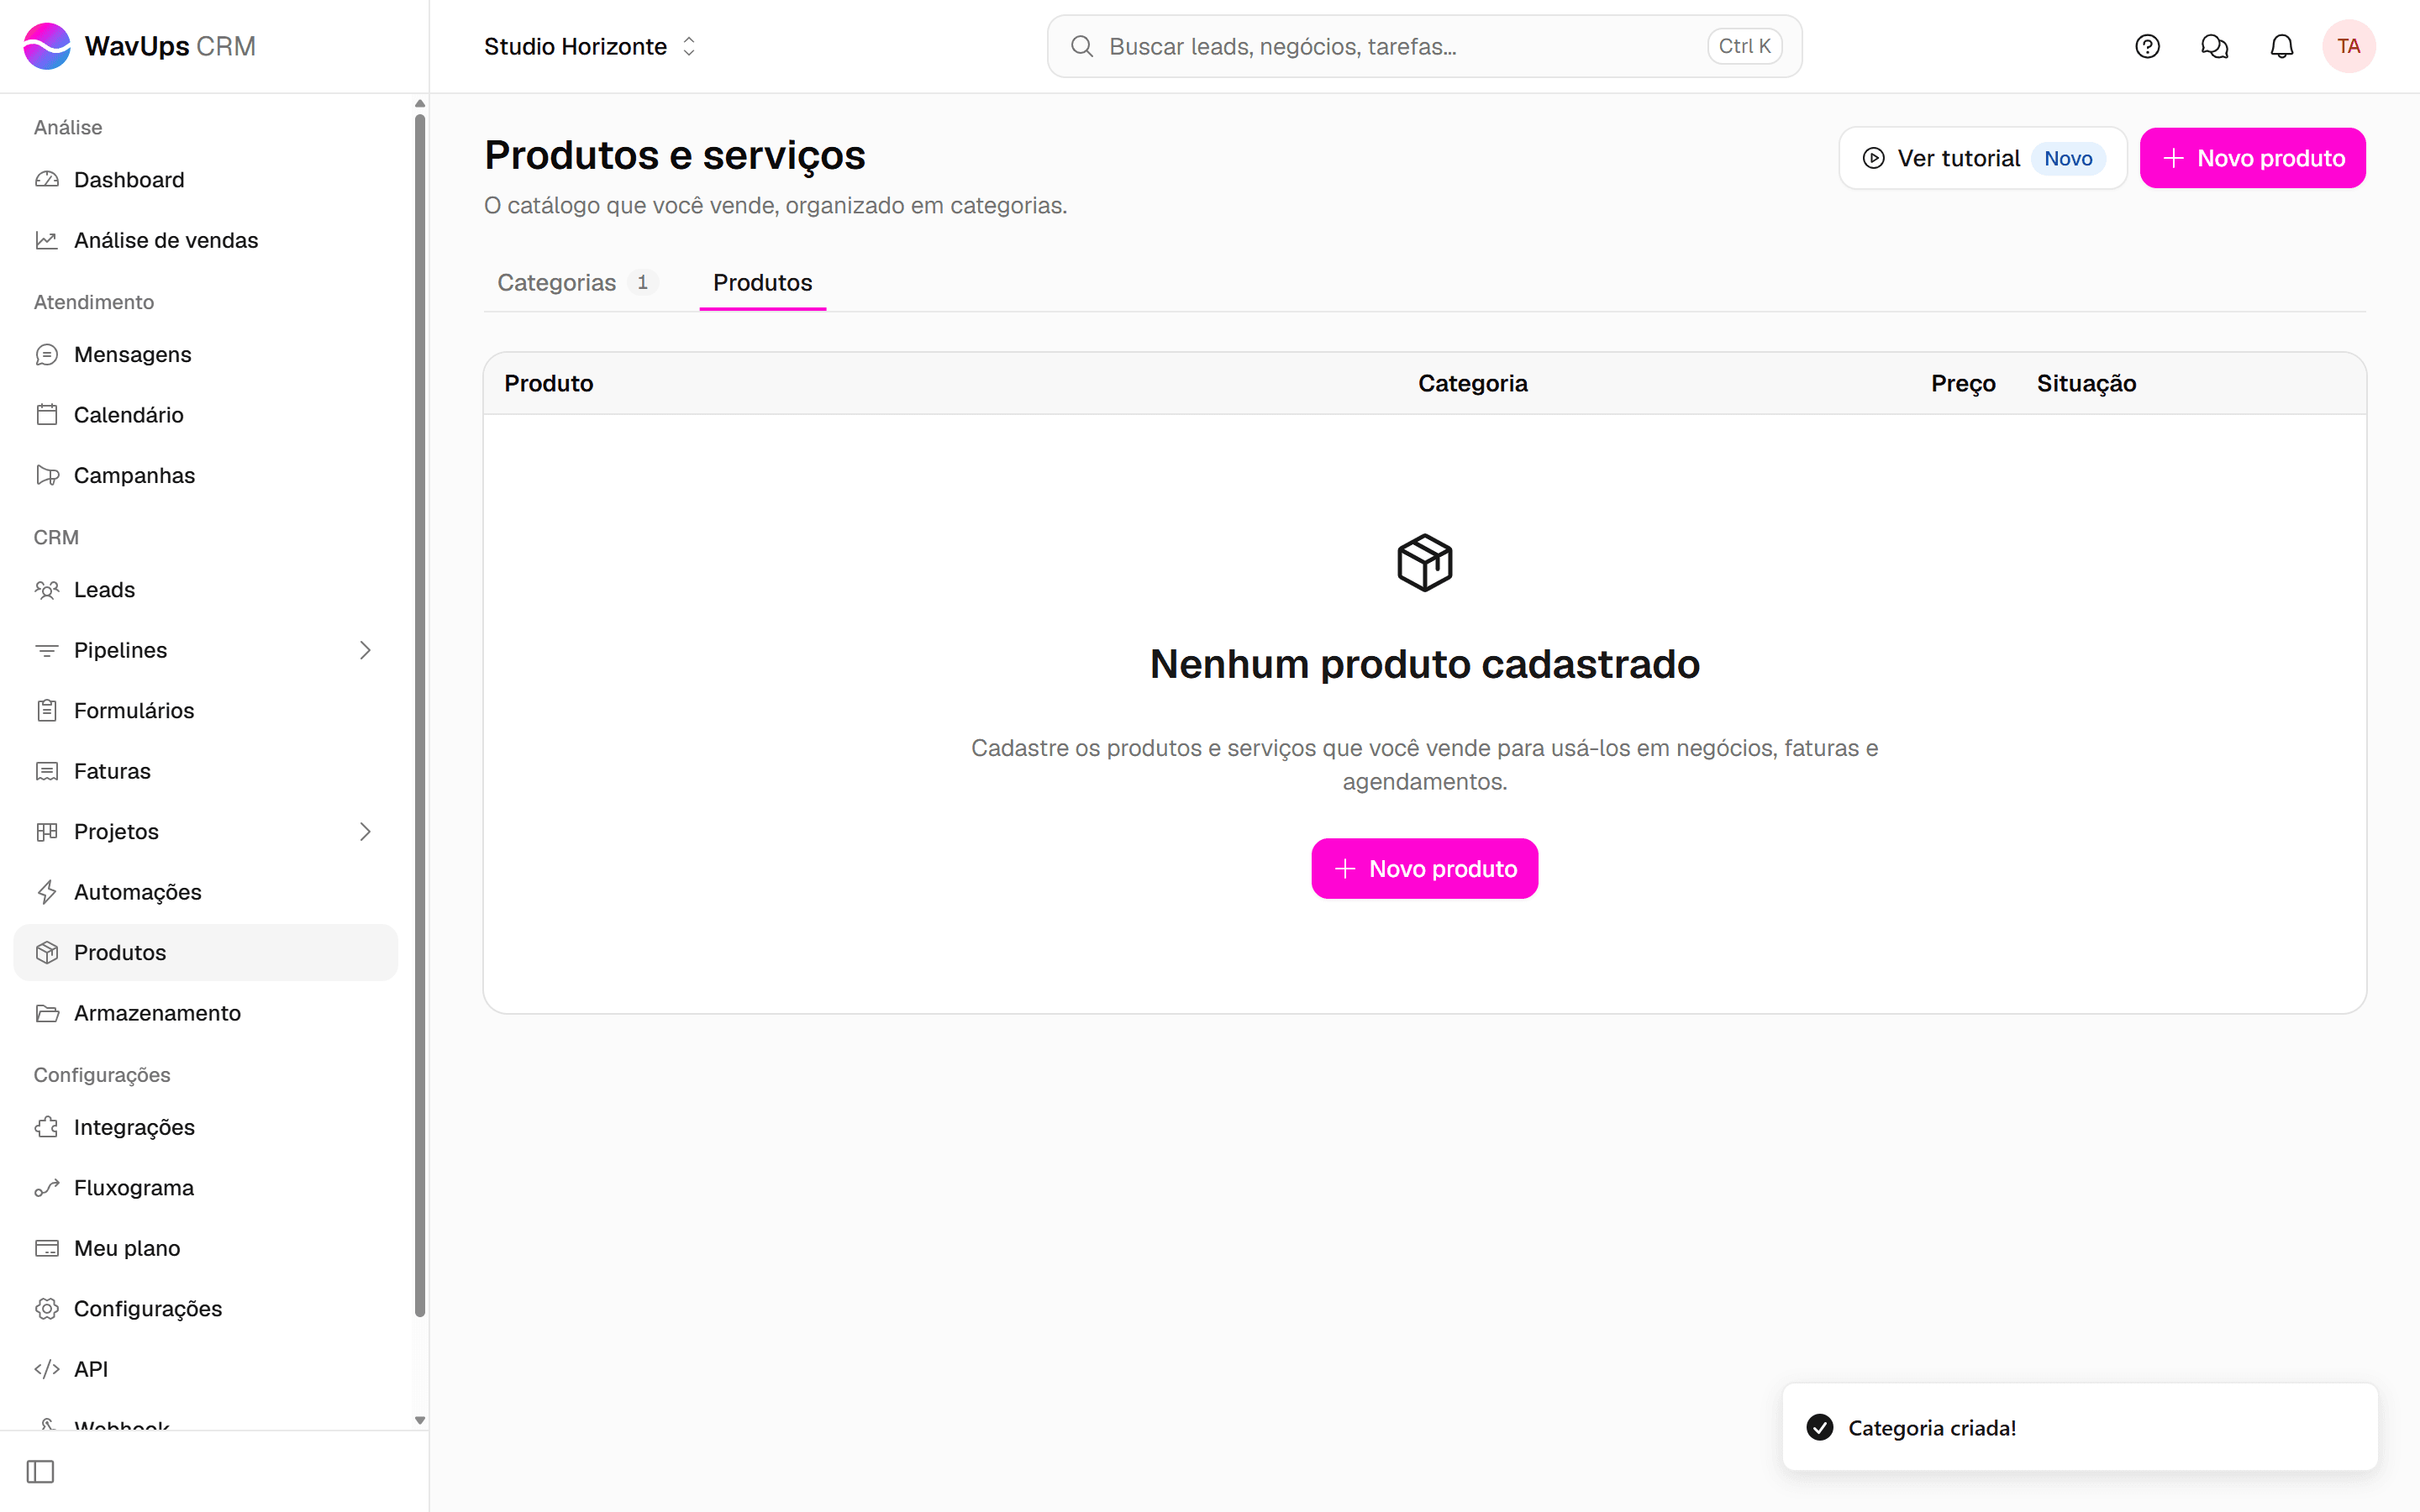This screenshot has width=2420, height=1512.
Task: Open Integrações in sidebar
Action: click(205, 1127)
